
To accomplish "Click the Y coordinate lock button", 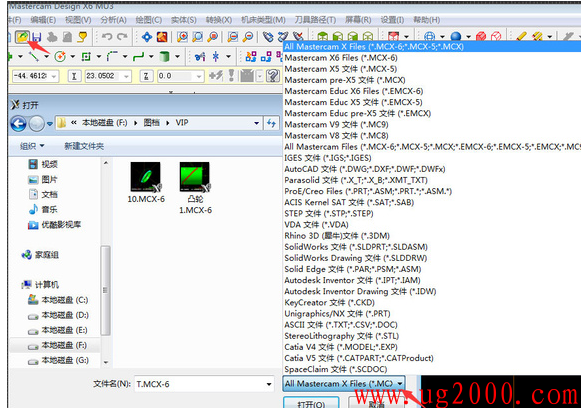I will [74, 76].
